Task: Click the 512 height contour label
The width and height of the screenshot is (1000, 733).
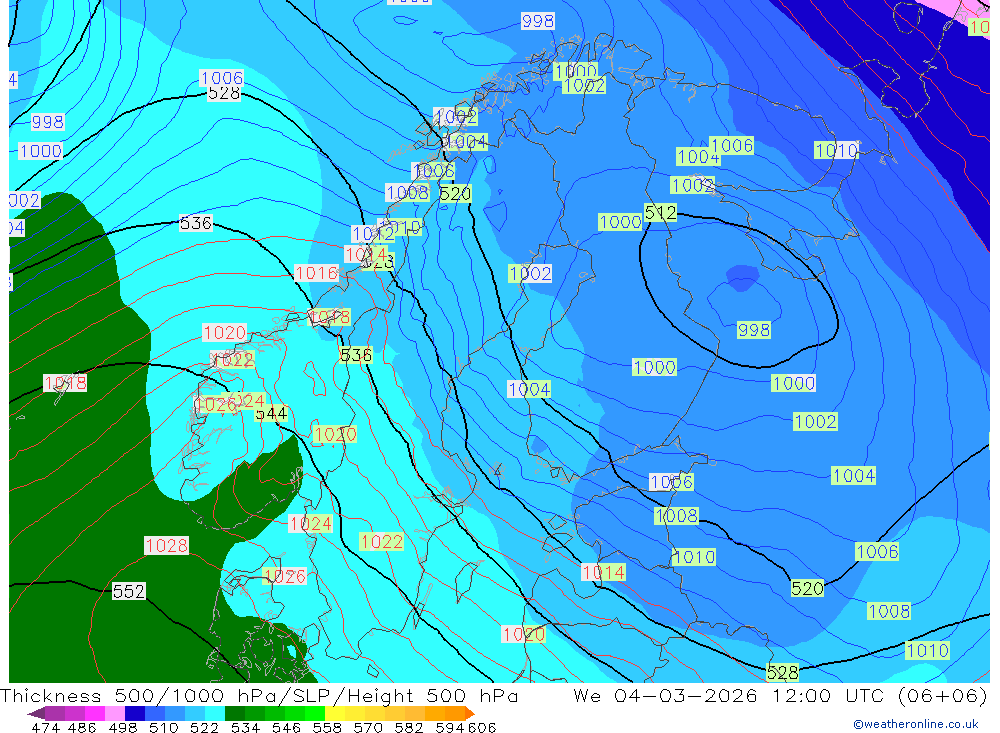Action: [x=660, y=212]
